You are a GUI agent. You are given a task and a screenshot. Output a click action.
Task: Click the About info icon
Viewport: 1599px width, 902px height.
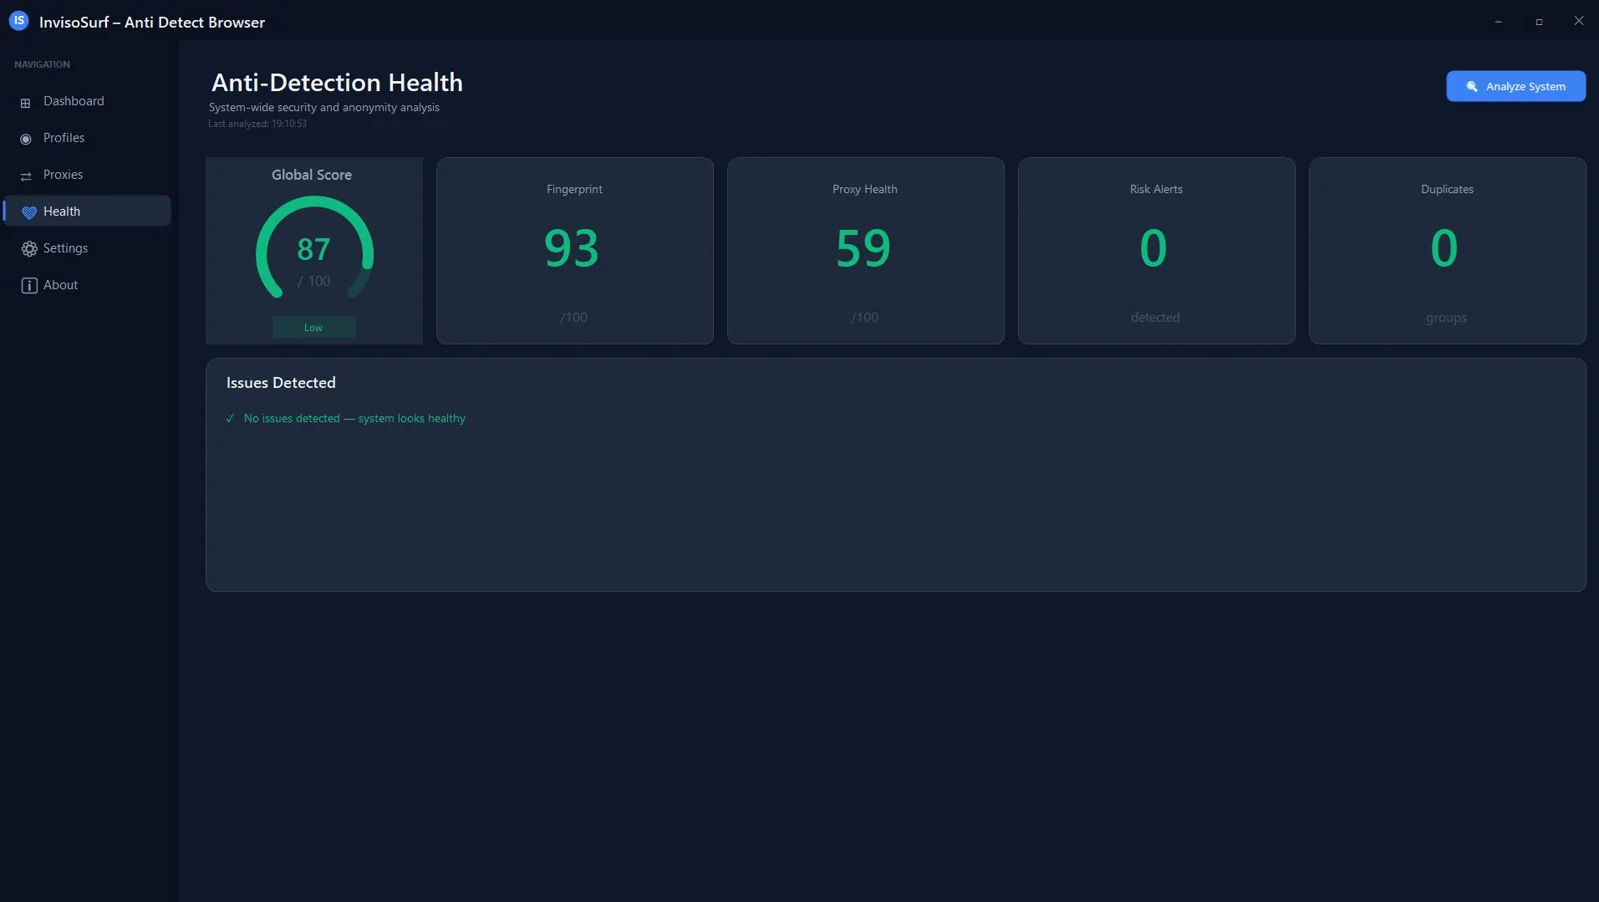29,286
